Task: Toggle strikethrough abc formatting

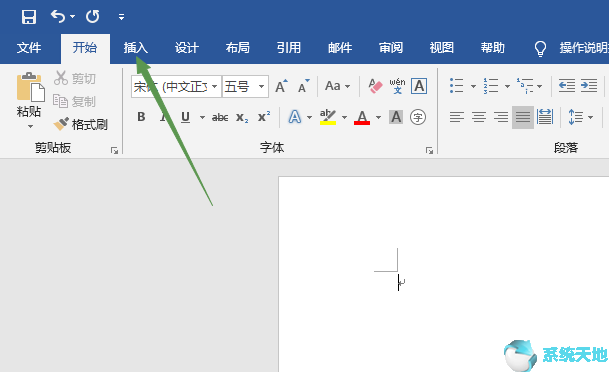Action: pos(220,117)
